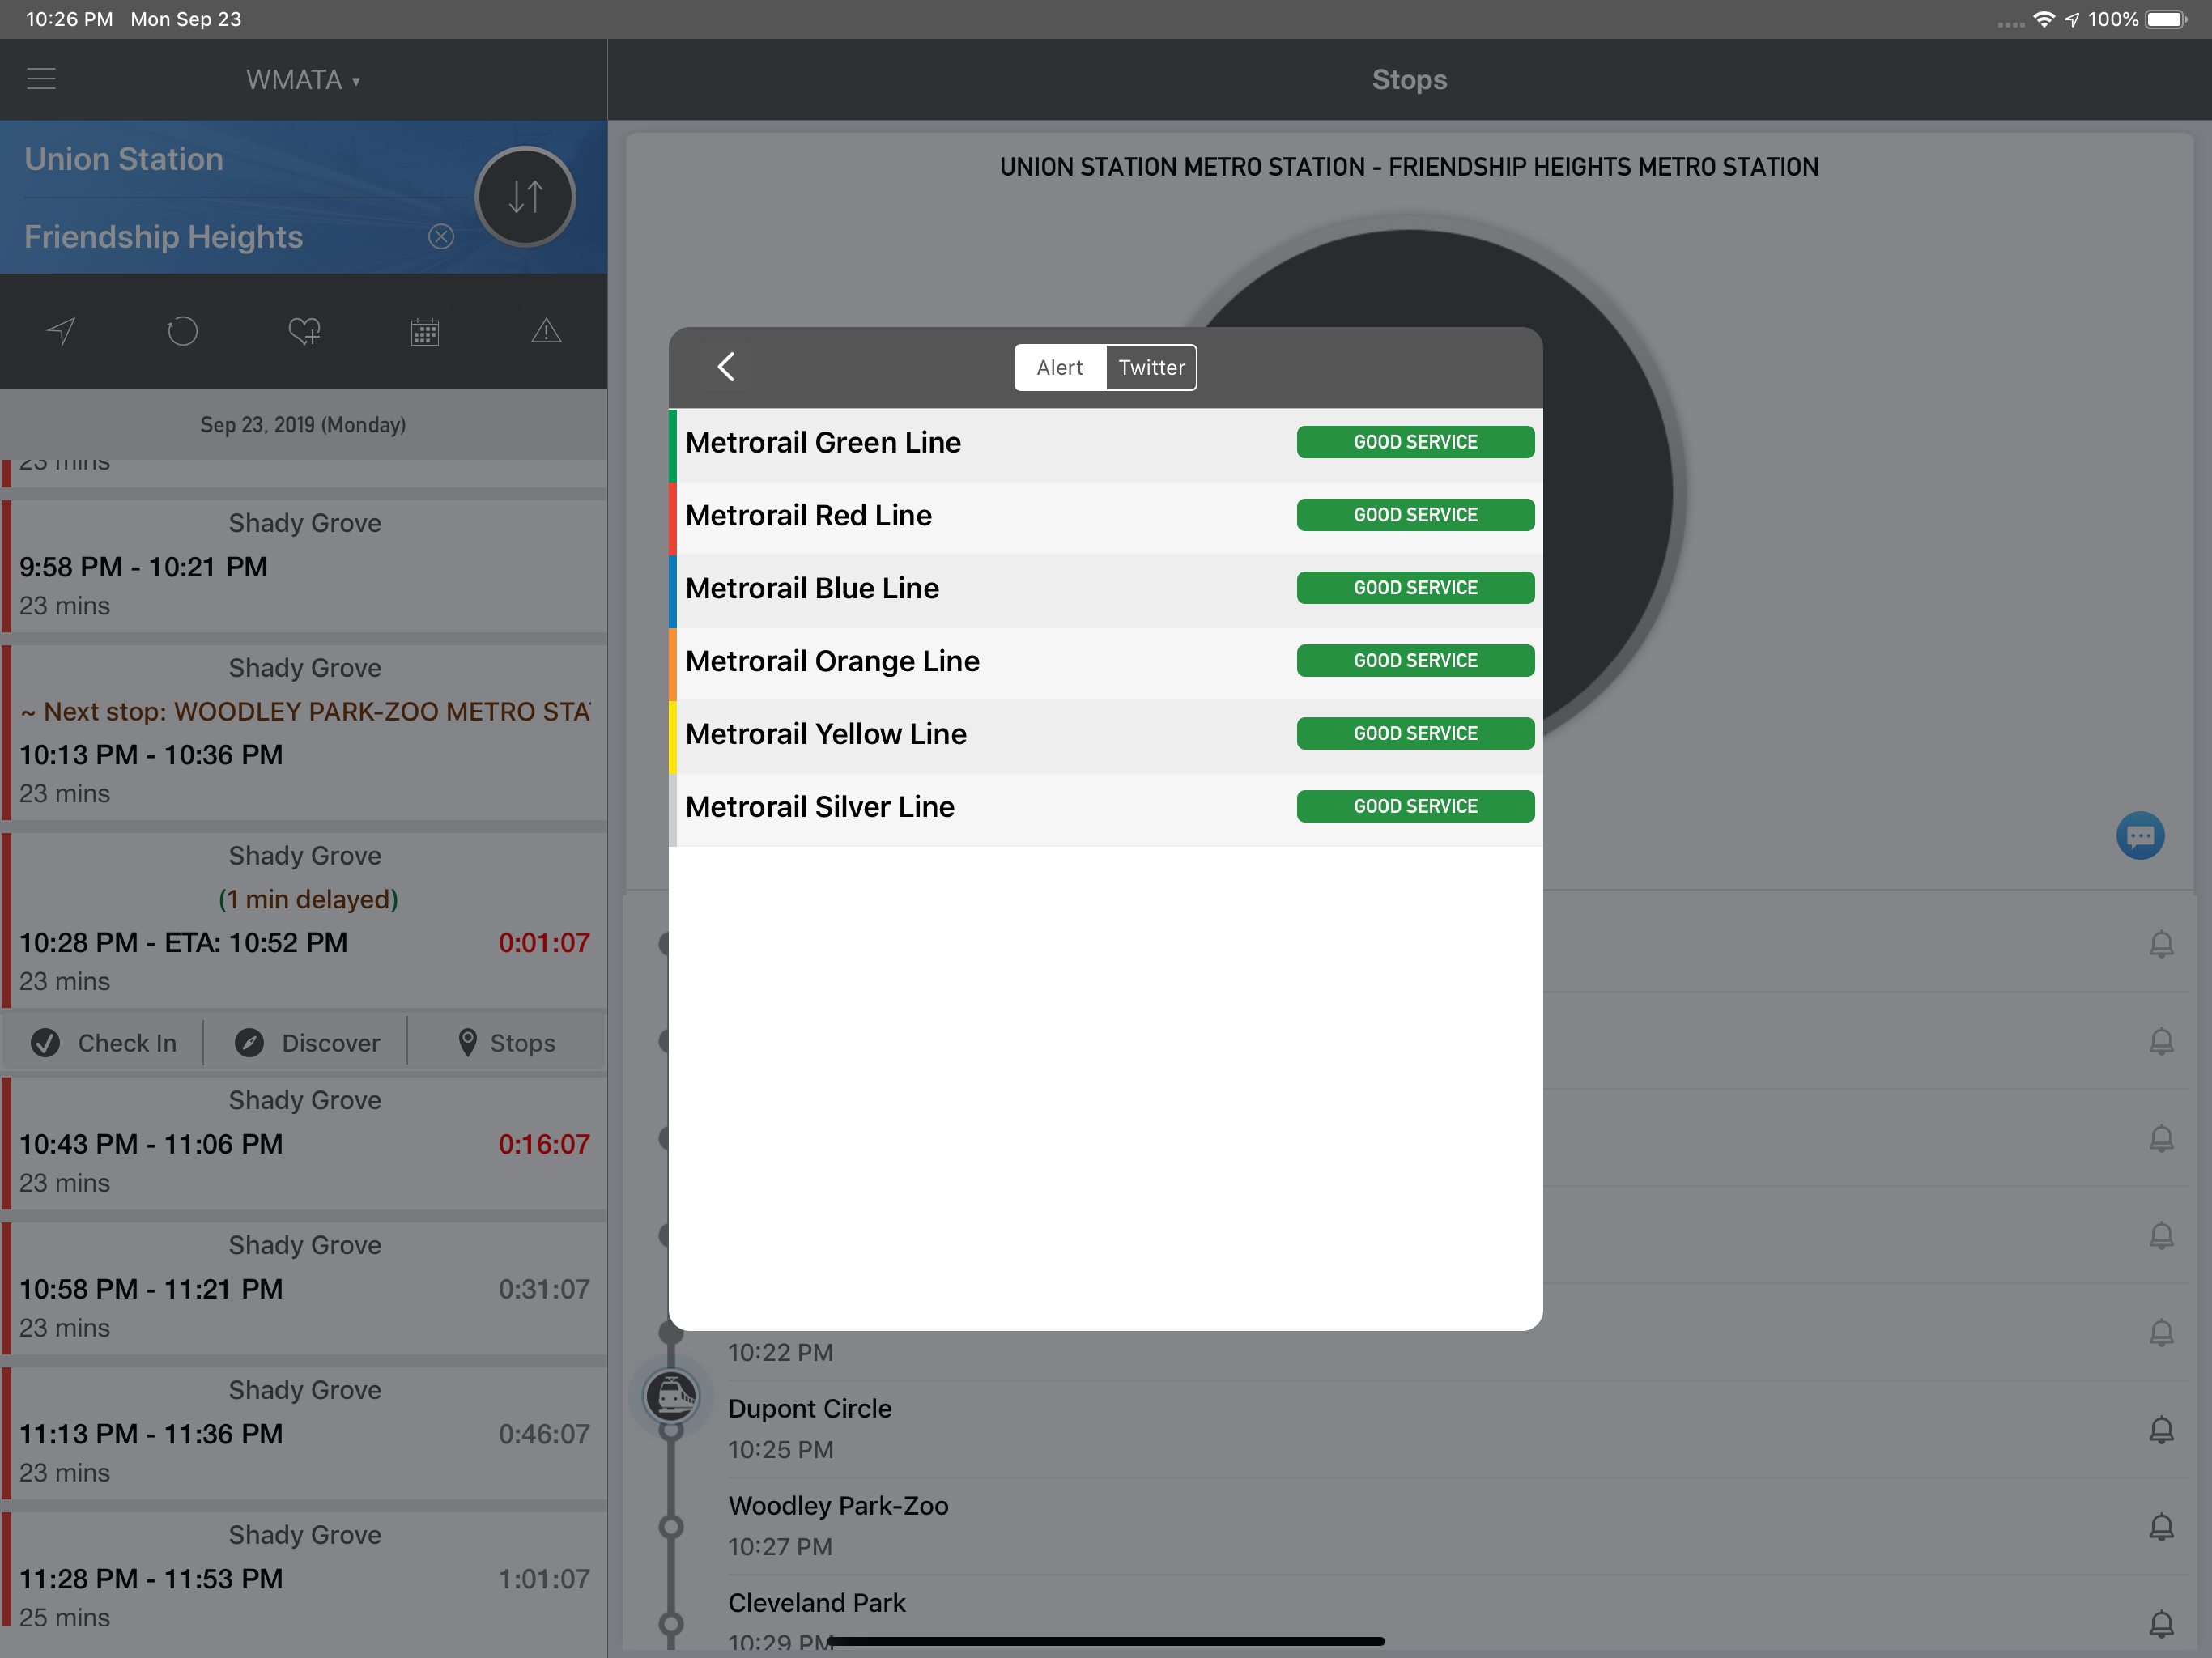Tap the swap stations arrows button
Image resolution: width=2212 pixels, height=1658 pixels.
click(525, 197)
